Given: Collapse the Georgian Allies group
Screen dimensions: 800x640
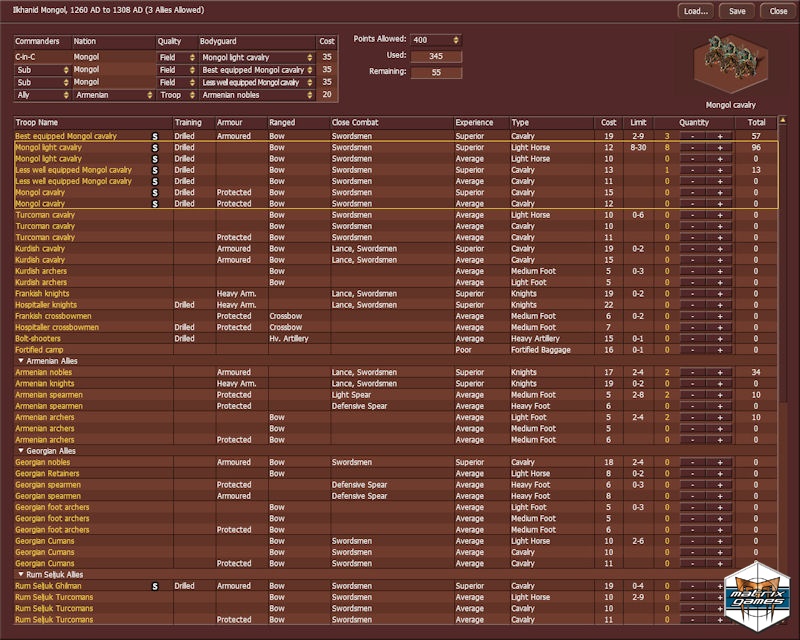Looking at the screenshot, I should [20, 451].
